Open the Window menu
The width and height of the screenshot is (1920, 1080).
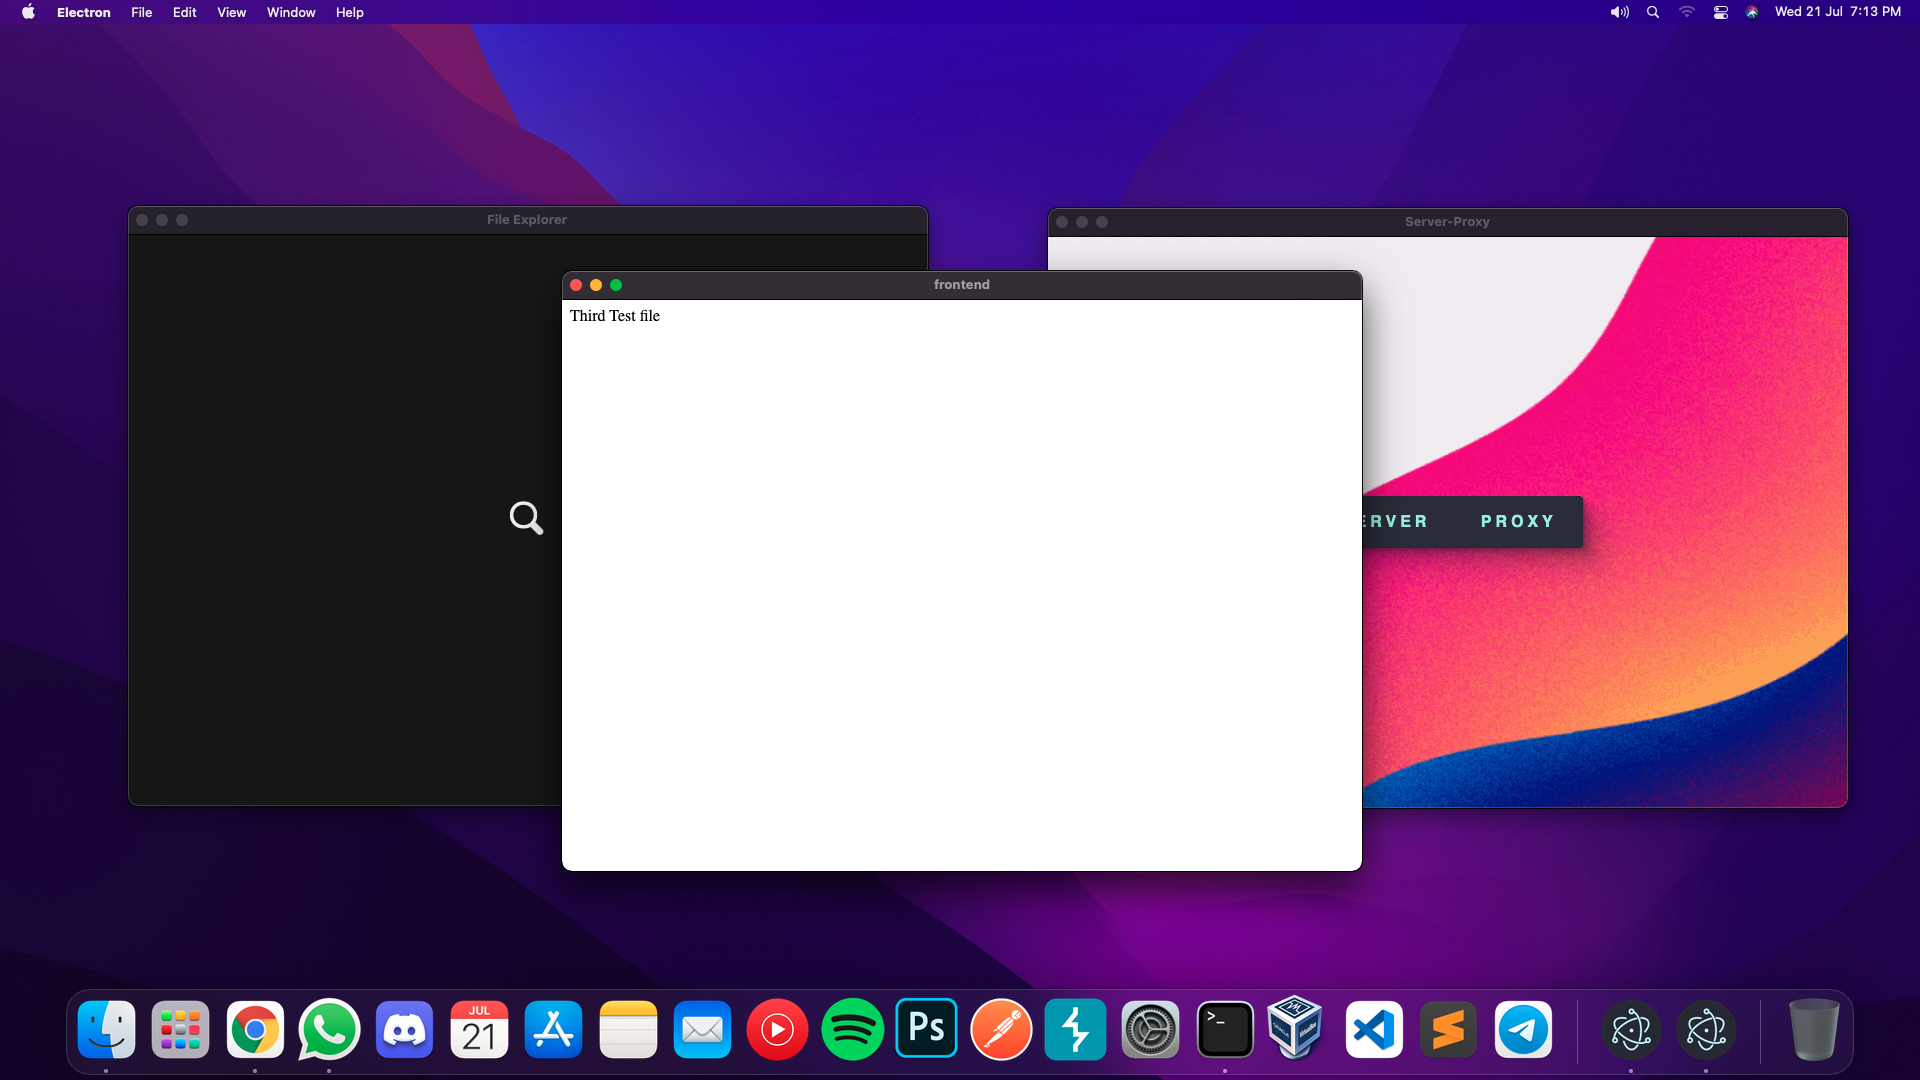(x=291, y=12)
